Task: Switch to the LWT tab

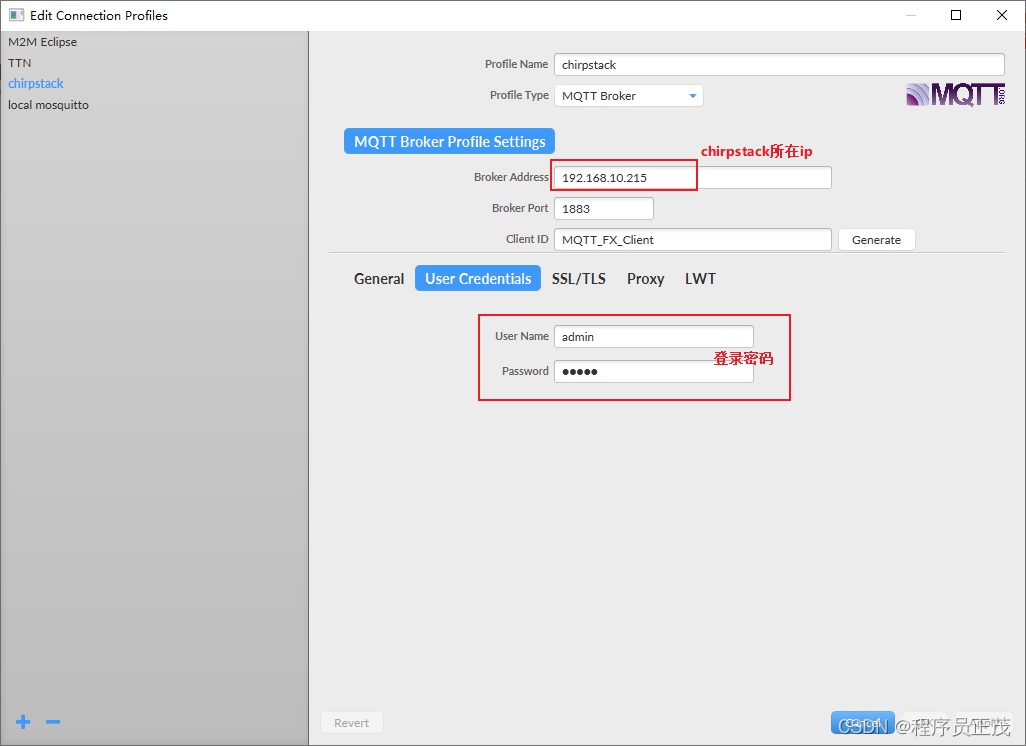Action: point(700,279)
